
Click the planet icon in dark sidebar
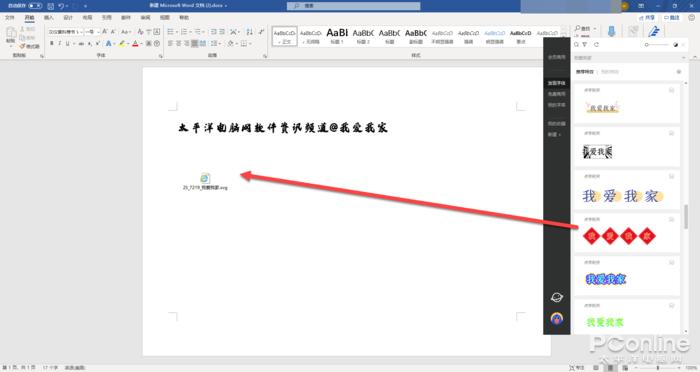[557, 297]
